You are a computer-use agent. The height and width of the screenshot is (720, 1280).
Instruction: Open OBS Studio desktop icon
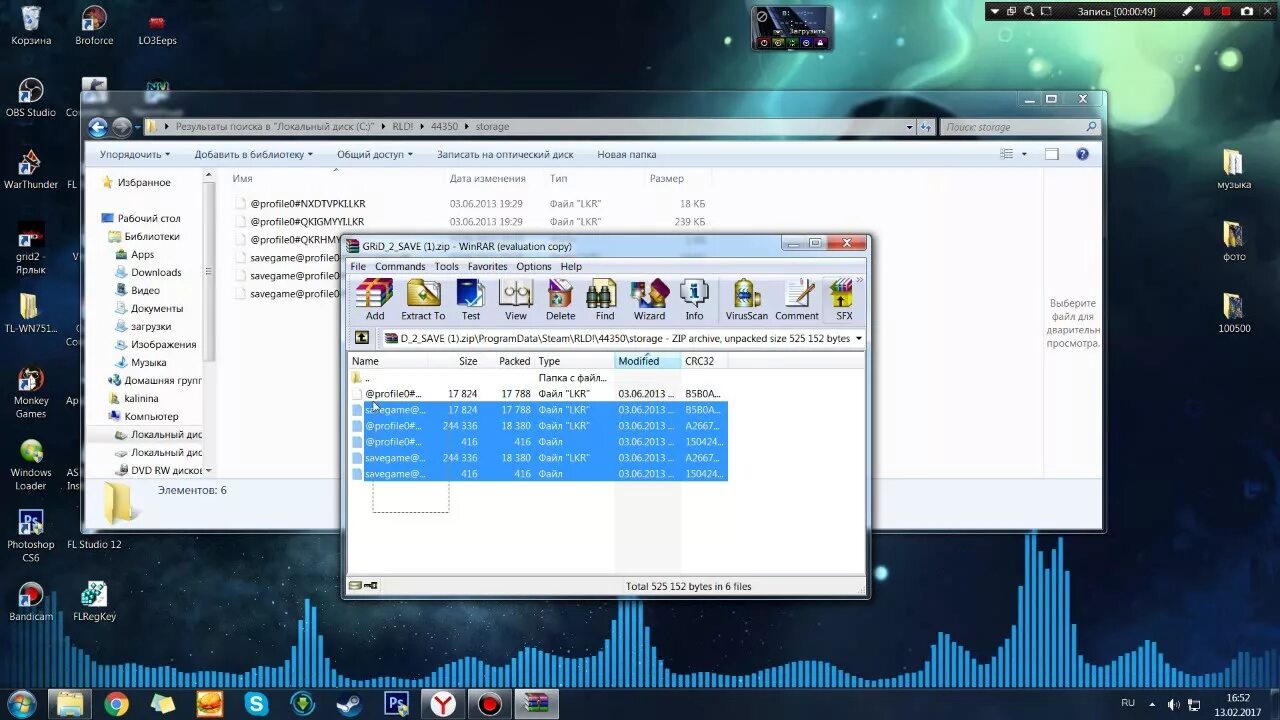coord(31,97)
